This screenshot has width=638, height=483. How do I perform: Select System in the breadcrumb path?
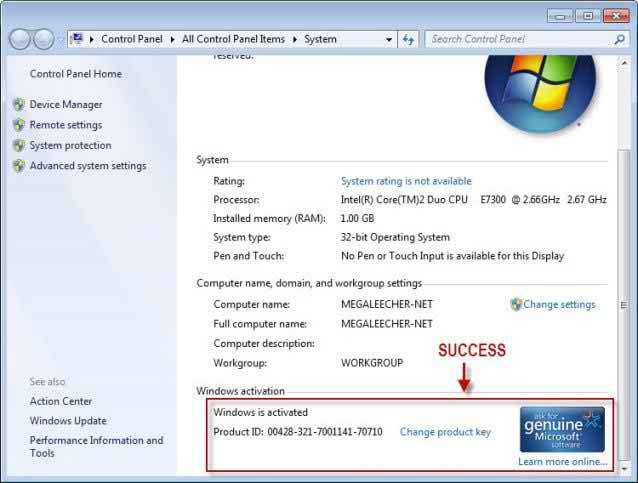321,39
